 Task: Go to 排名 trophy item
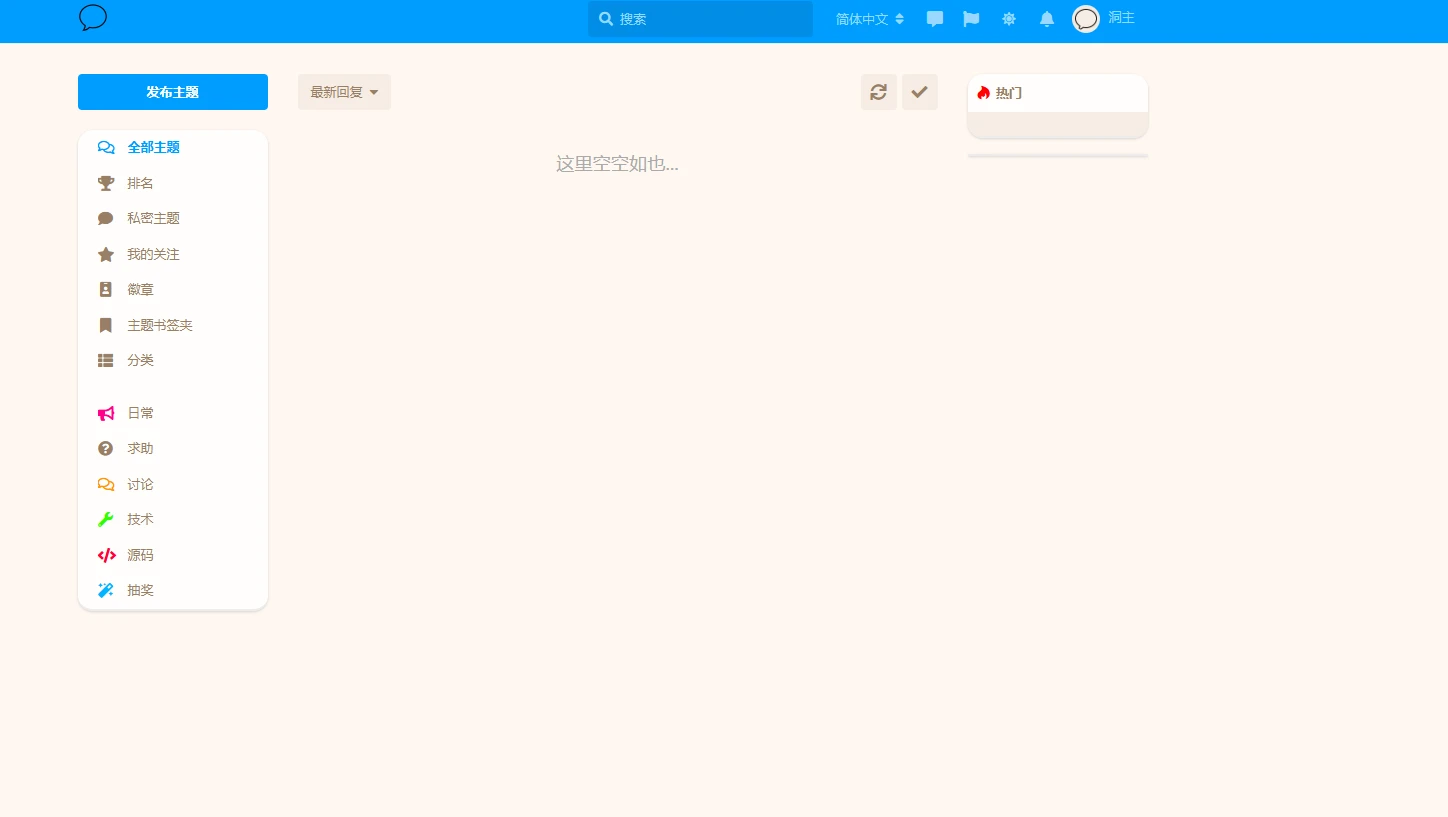pyautogui.click(x=140, y=184)
